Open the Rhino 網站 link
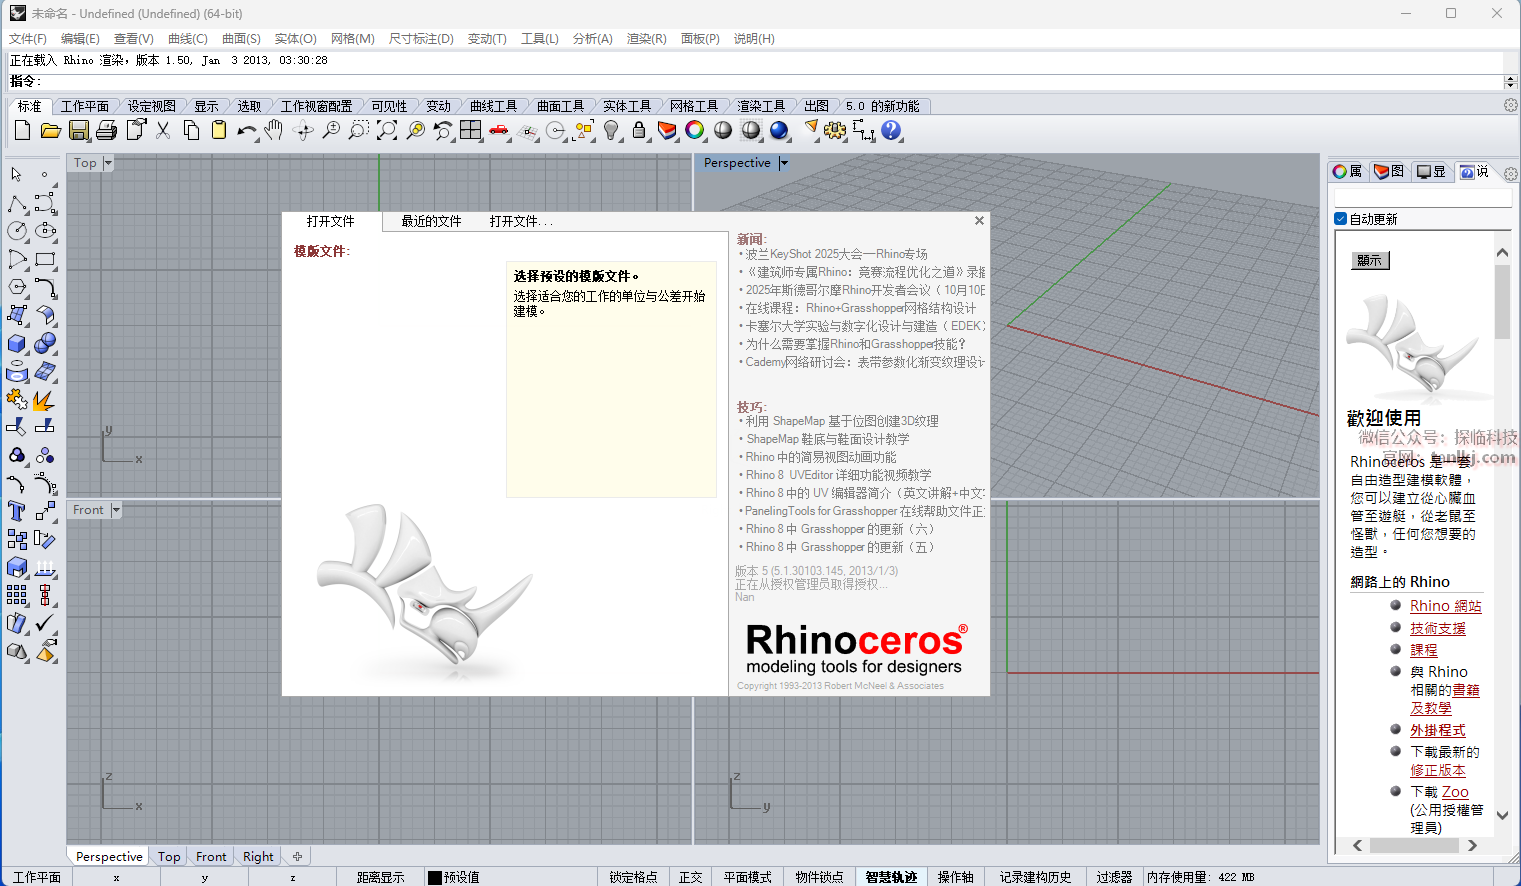This screenshot has width=1521, height=886. (x=1445, y=606)
